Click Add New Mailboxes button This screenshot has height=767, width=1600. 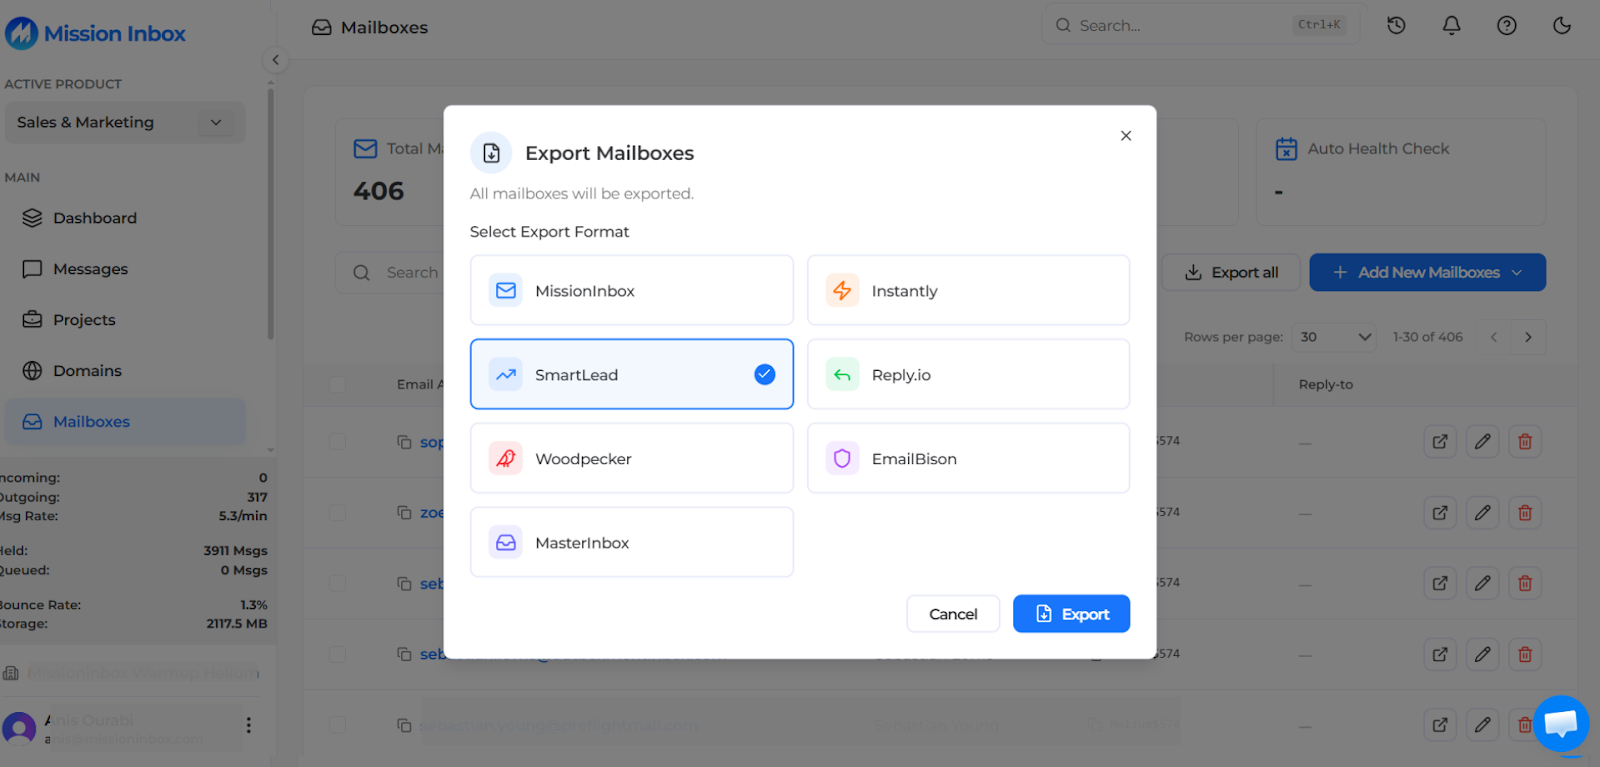[1428, 272]
